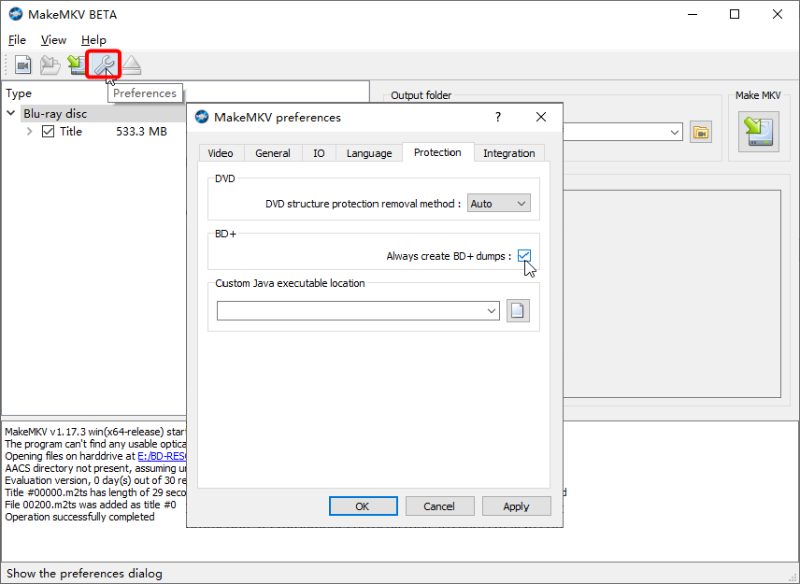Open DVD structure protection removal method dropdown
Viewport: 800px width, 584px height.
498,204
